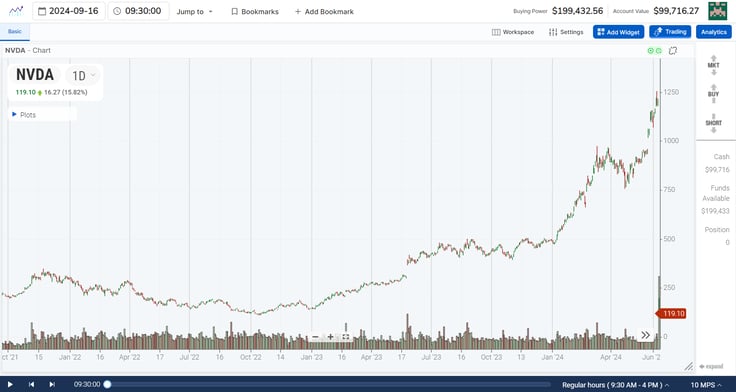Viewport: 736px width, 392px height.
Task: Zoom out the chart with minus icon
Action: tap(315, 337)
